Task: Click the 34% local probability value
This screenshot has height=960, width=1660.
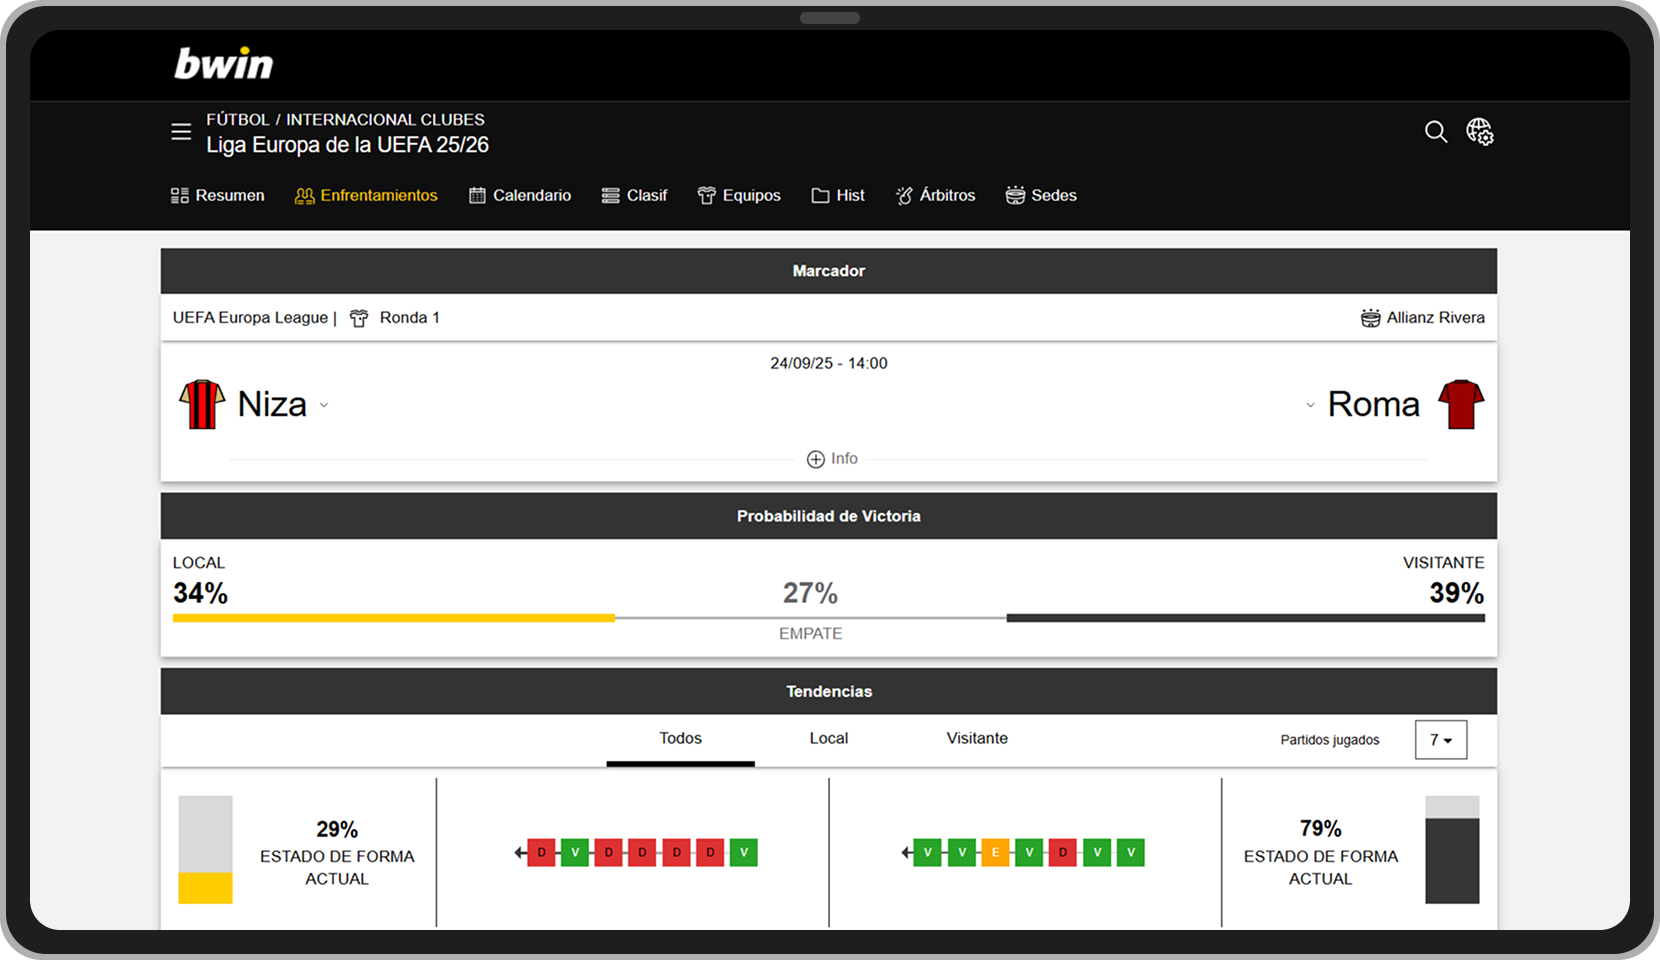Action: (200, 593)
